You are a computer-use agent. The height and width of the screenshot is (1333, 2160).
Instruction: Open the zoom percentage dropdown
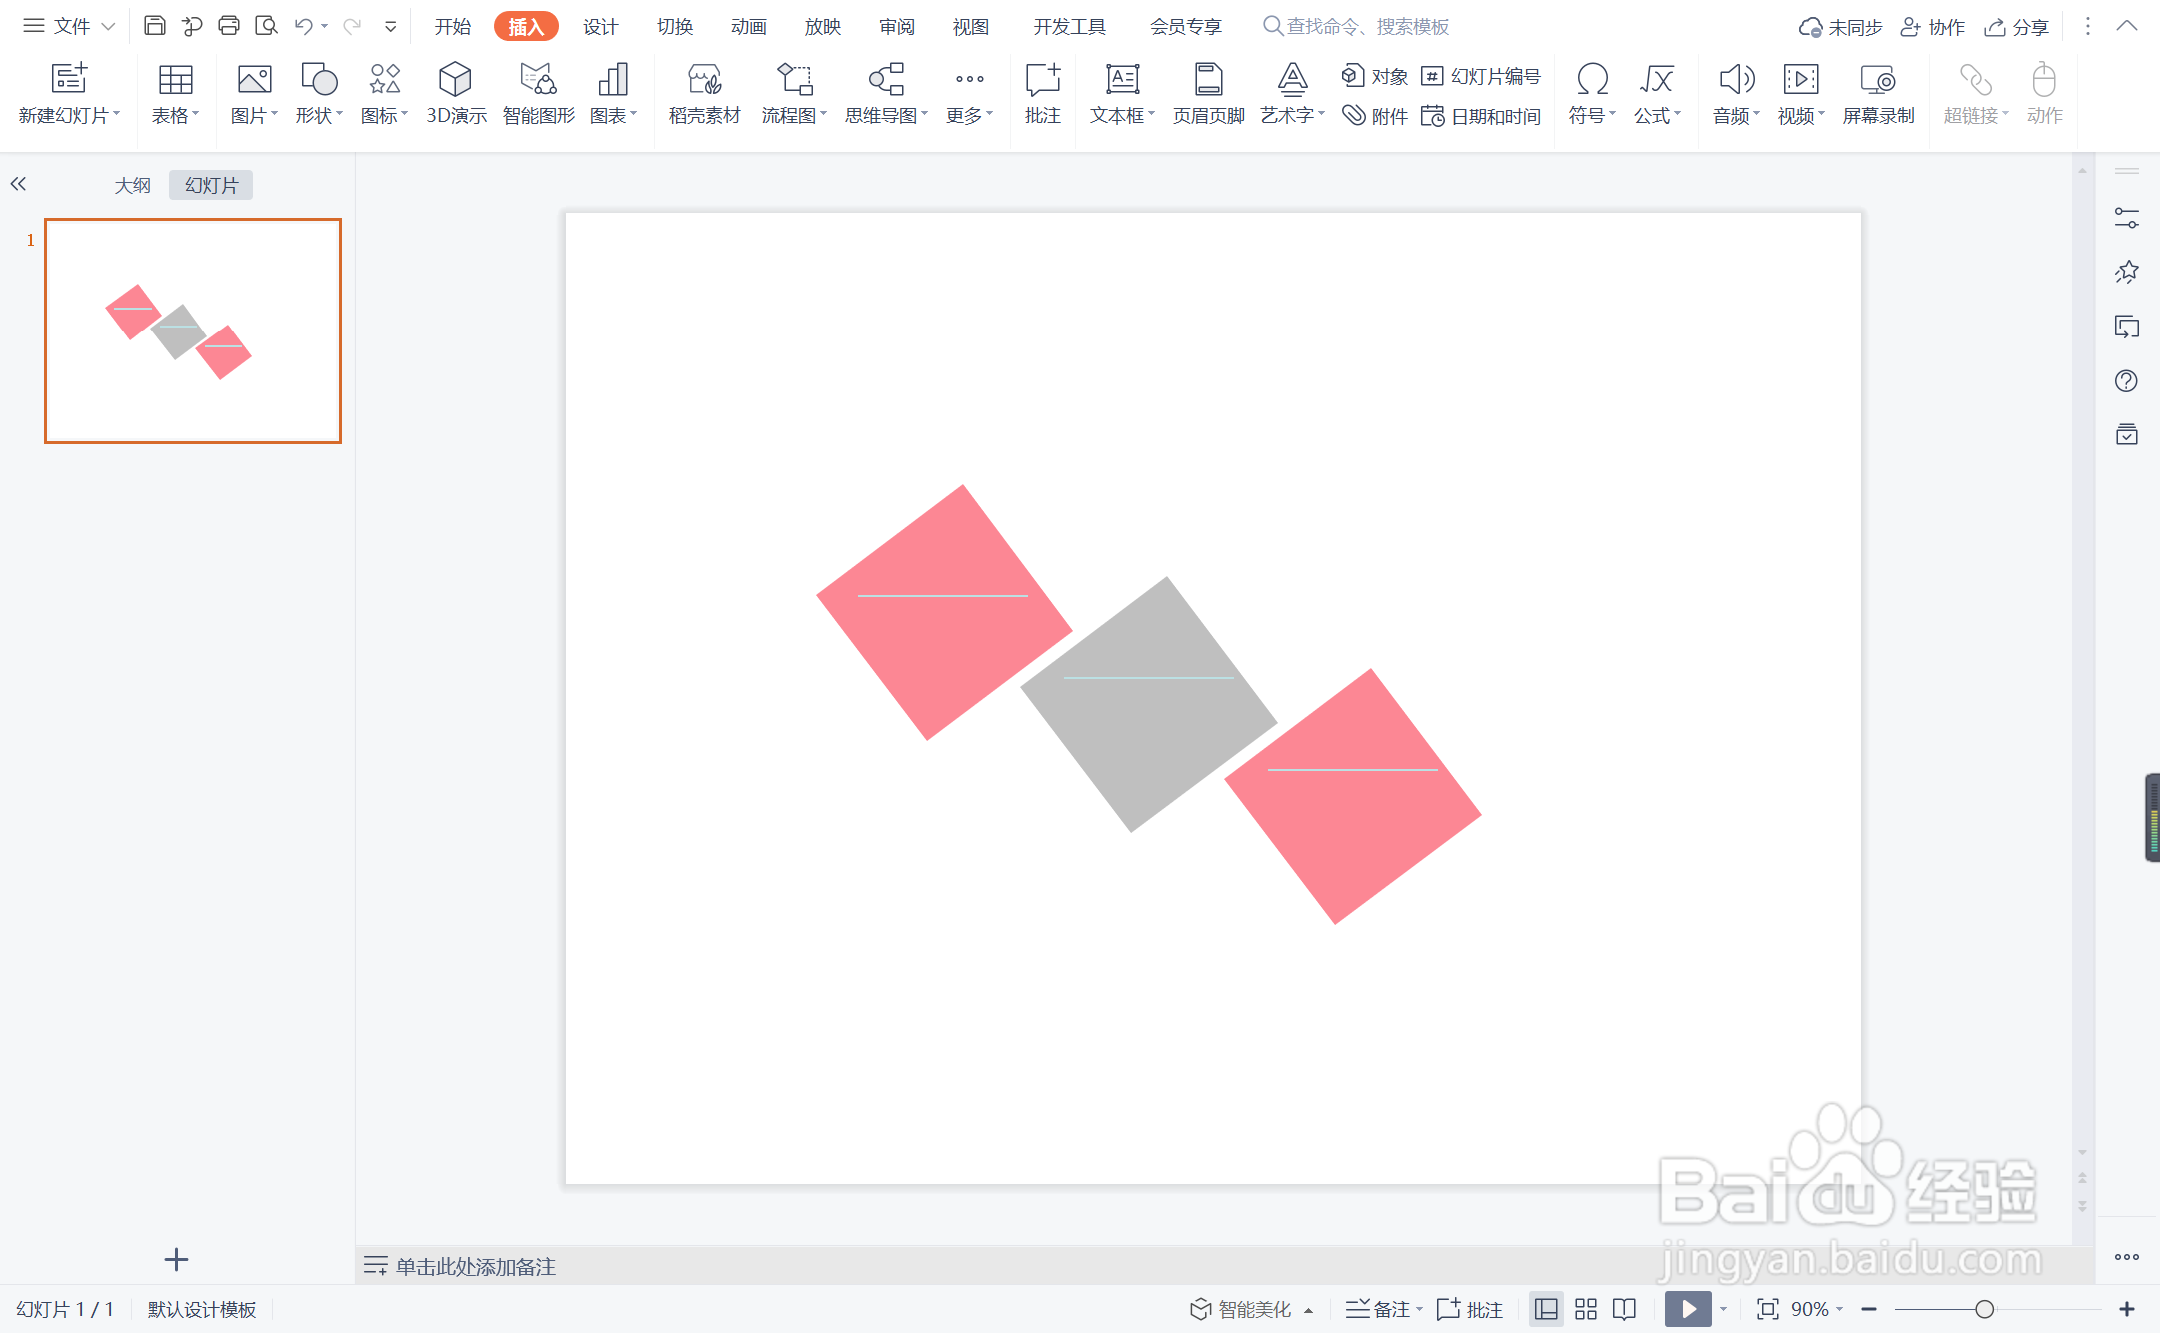(1817, 1309)
